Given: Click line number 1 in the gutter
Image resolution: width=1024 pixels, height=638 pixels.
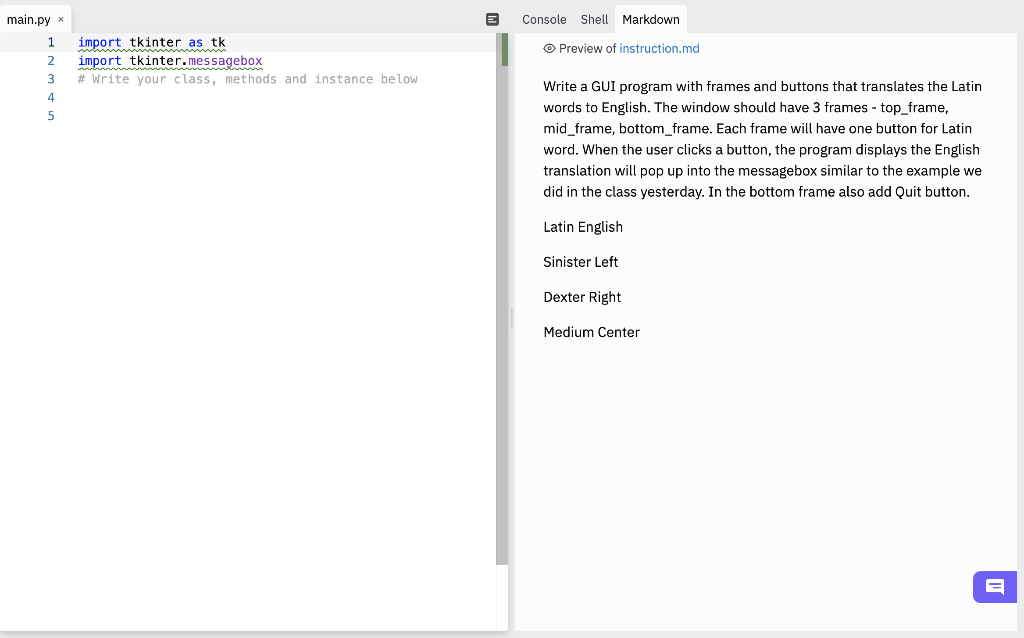Looking at the screenshot, I should tap(51, 42).
